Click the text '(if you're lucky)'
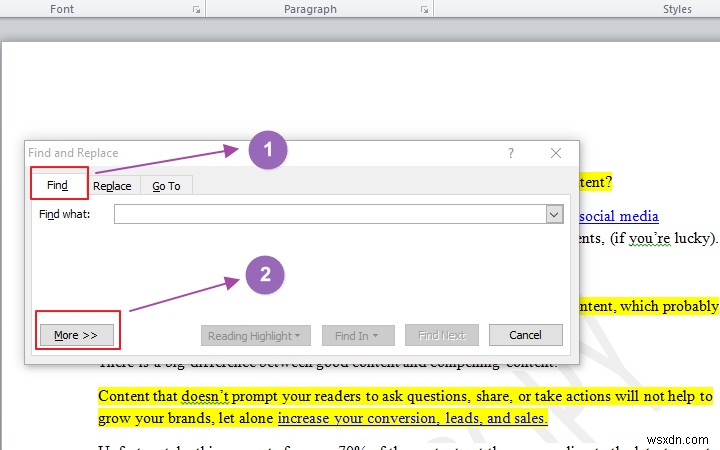Screen dimensions: 720x450 coord(664,238)
